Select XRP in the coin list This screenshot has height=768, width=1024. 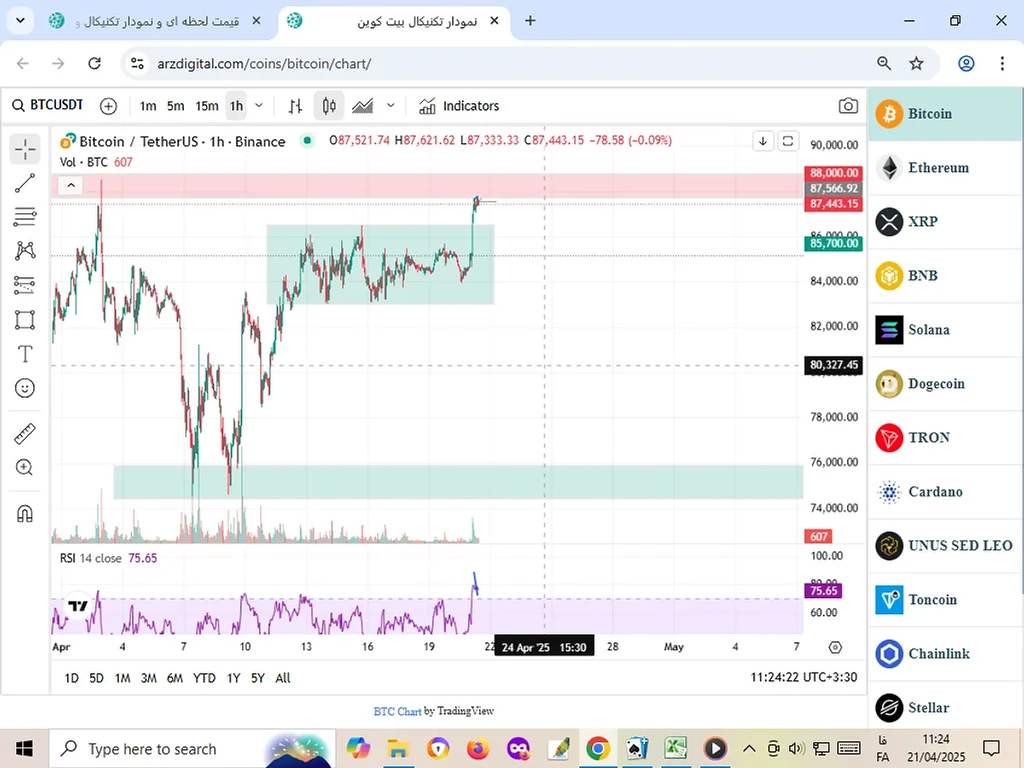tap(945, 222)
